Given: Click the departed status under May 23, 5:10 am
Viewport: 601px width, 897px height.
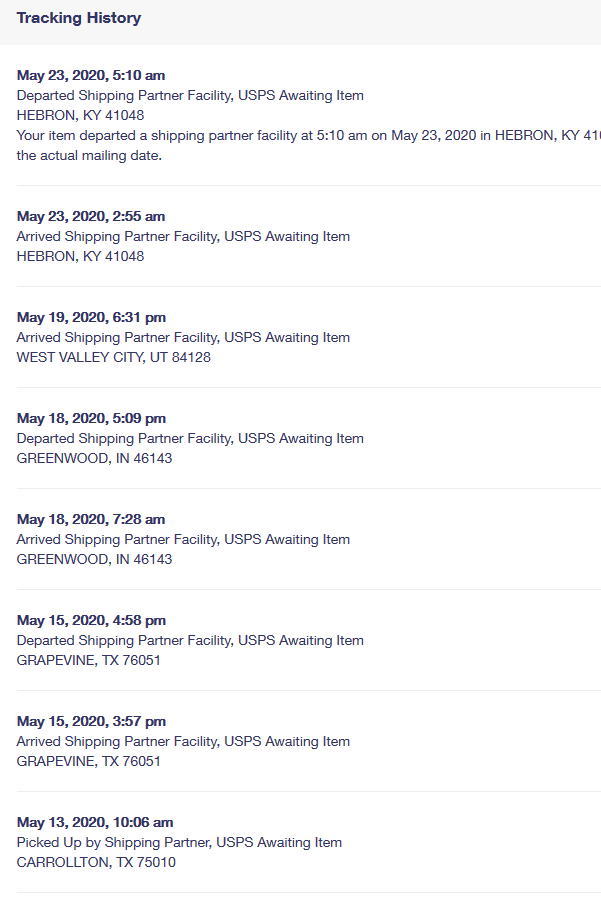Looking at the screenshot, I should 190,95.
